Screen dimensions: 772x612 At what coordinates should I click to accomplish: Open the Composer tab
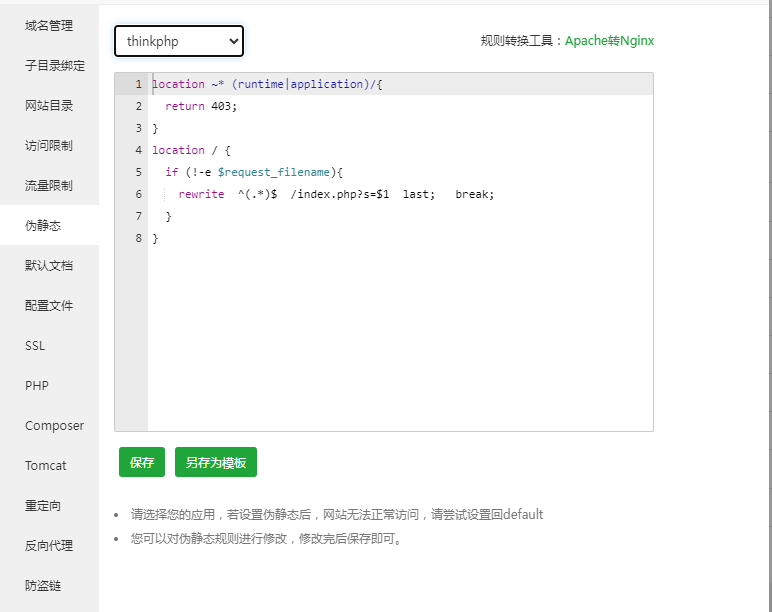(49, 425)
